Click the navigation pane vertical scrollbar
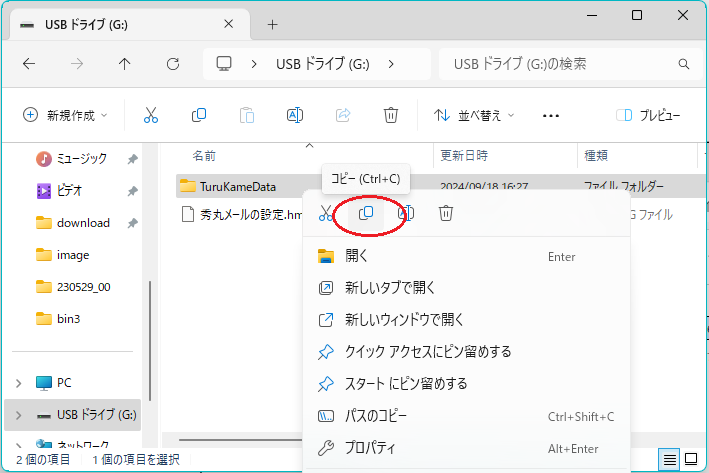This screenshot has height=473, width=709. point(150,340)
